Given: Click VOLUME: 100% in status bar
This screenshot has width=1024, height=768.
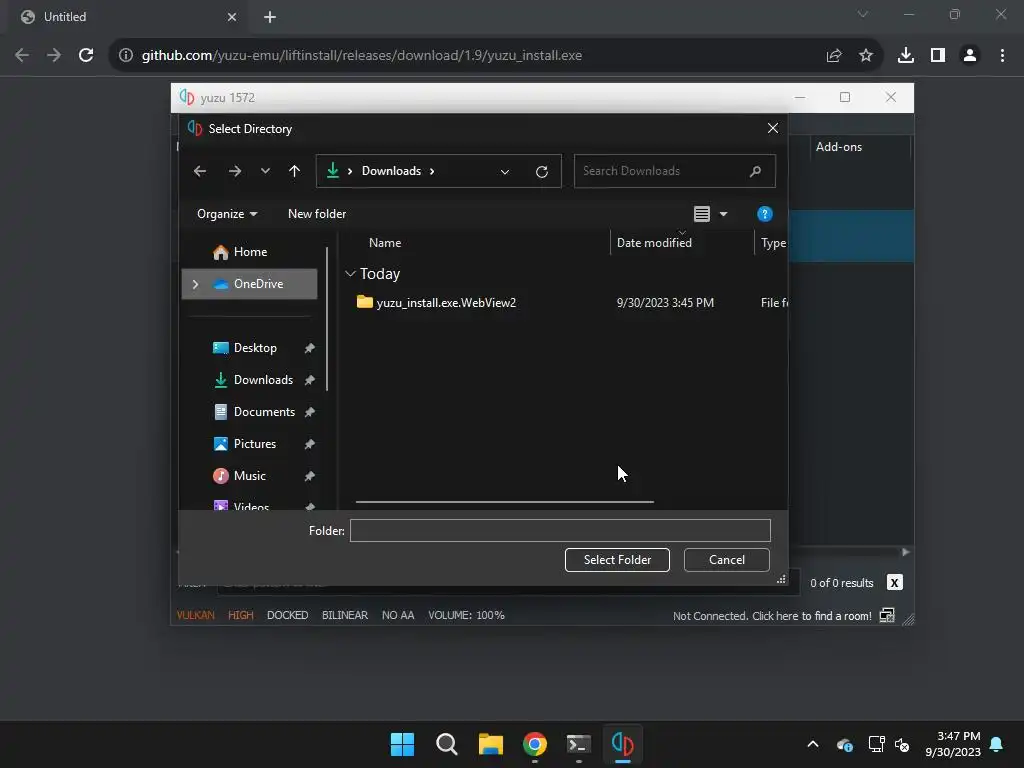Looking at the screenshot, I should pos(466,615).
